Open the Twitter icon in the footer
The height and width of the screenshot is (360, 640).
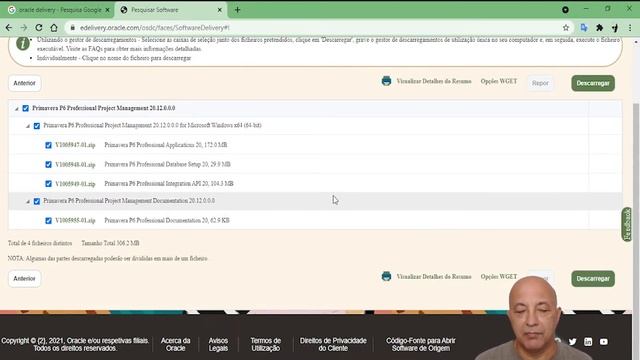coord(572,342)
